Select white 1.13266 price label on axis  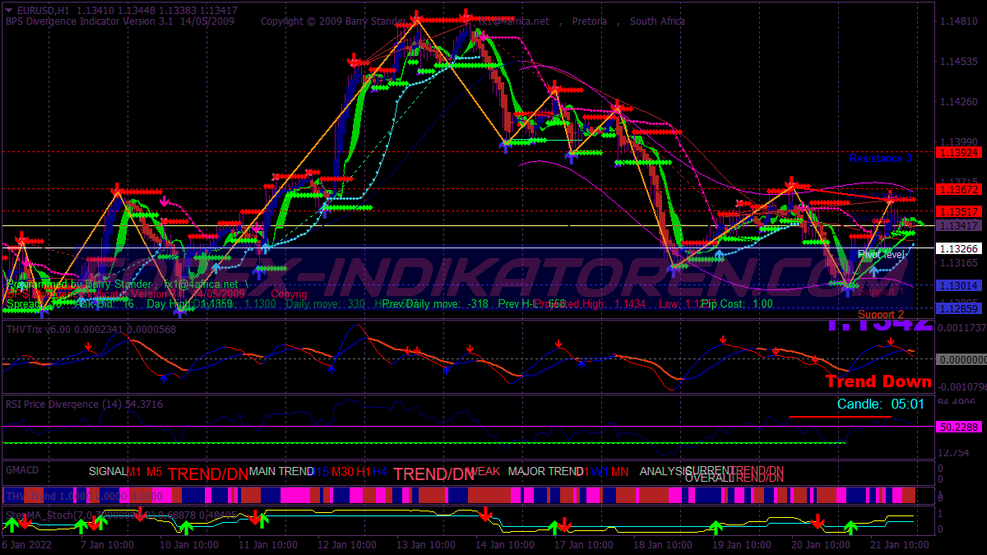tap(960, 248)
